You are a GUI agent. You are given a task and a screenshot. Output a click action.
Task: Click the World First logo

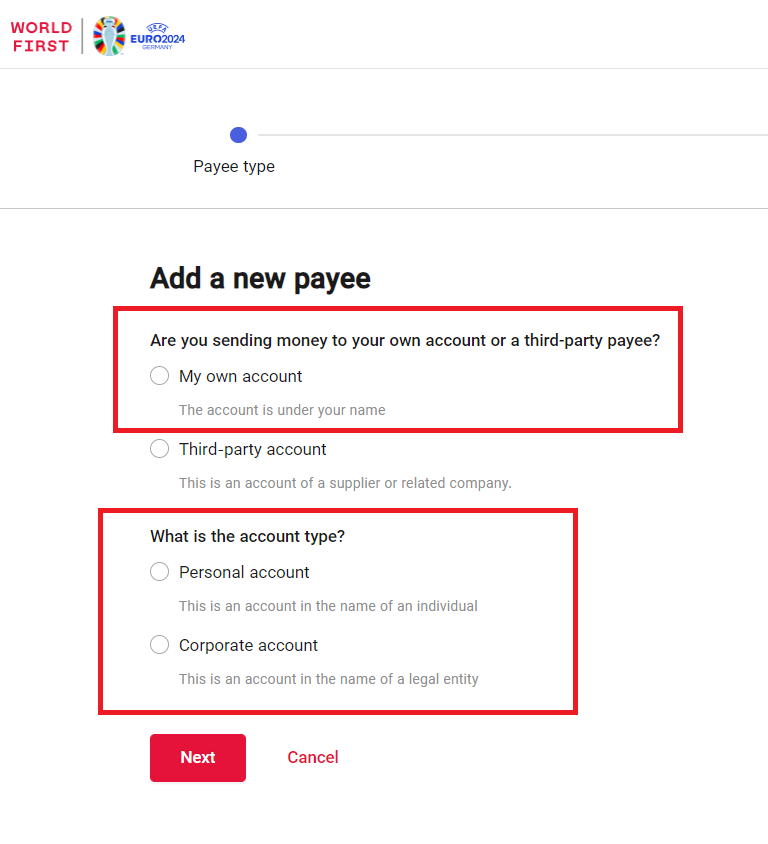point(41,36)
